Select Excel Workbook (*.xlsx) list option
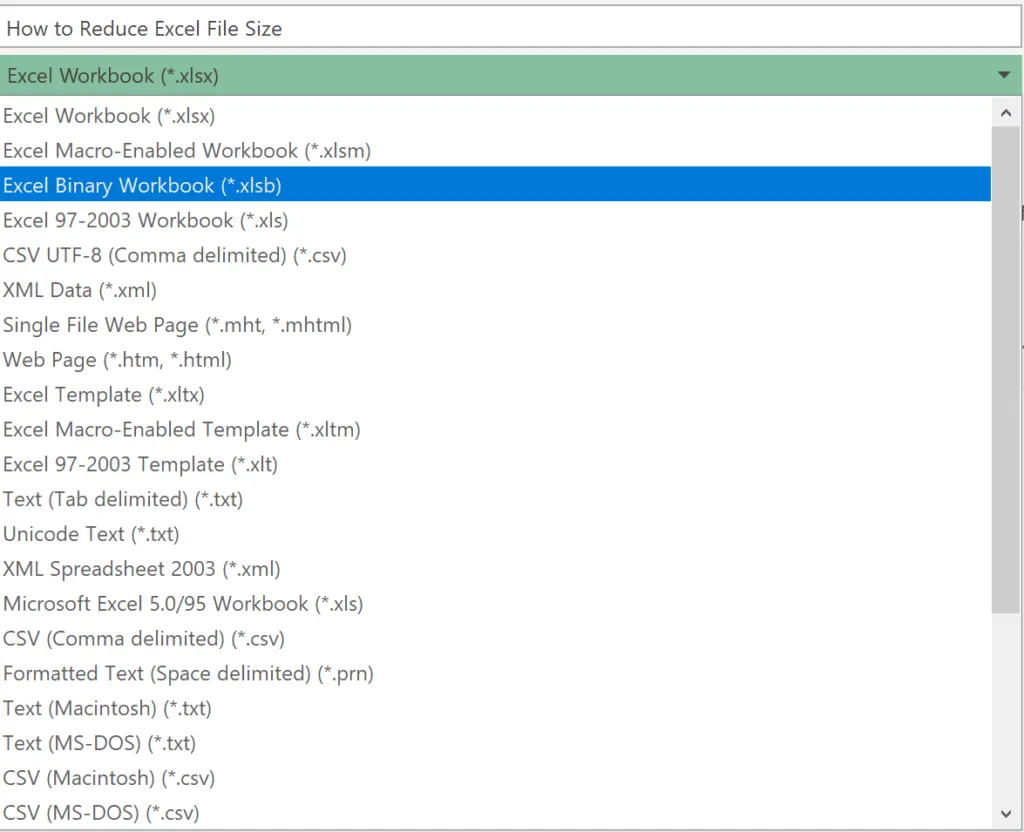 click(x=496, y=116)
